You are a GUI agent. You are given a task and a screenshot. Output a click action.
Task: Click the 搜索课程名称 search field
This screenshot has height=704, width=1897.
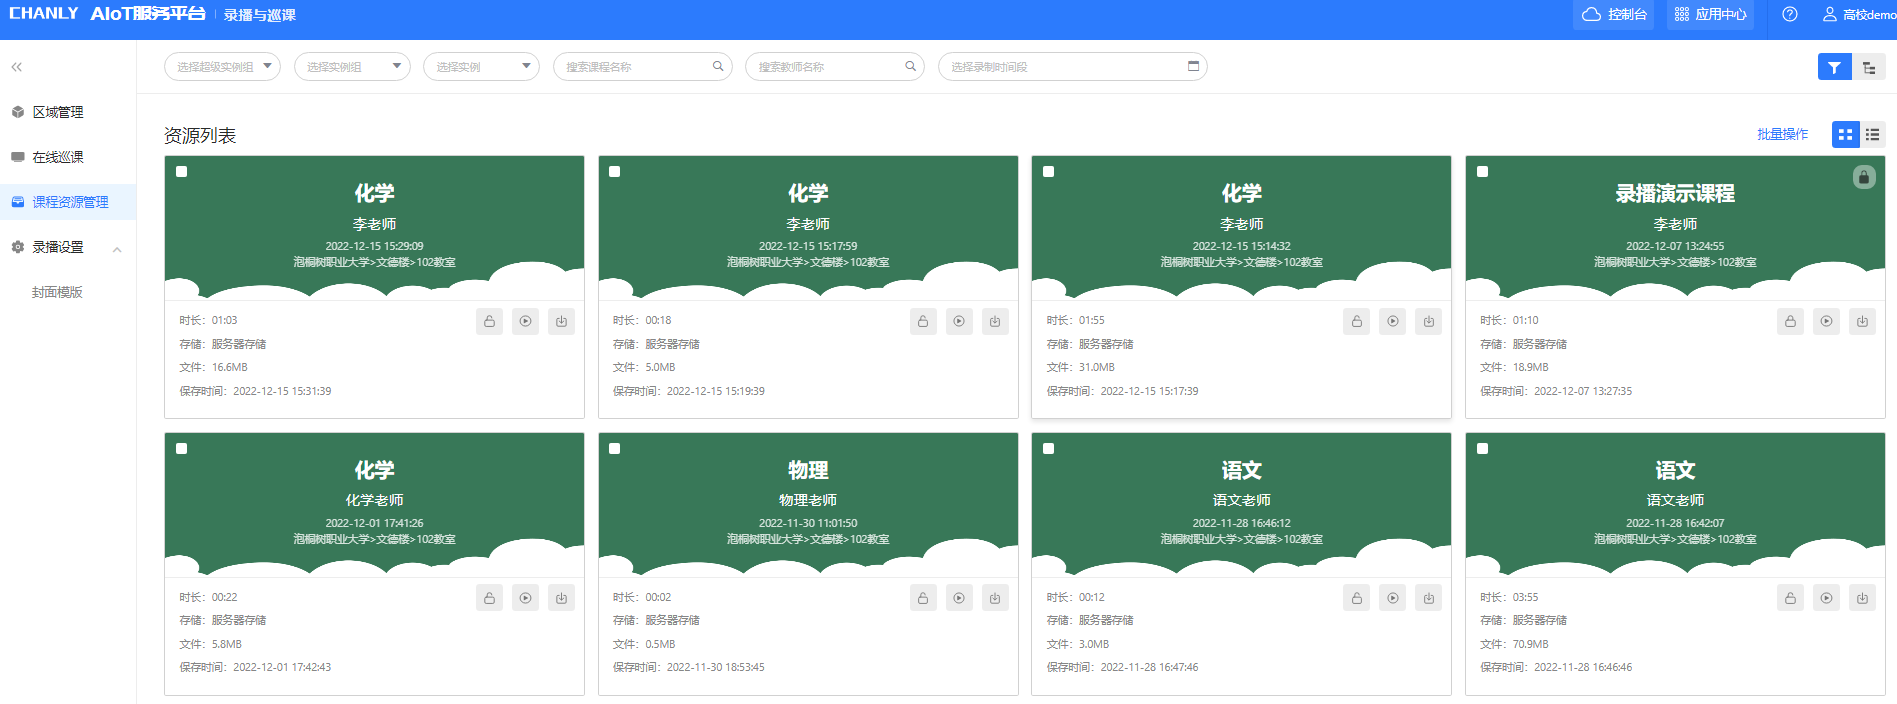(636, 67)
